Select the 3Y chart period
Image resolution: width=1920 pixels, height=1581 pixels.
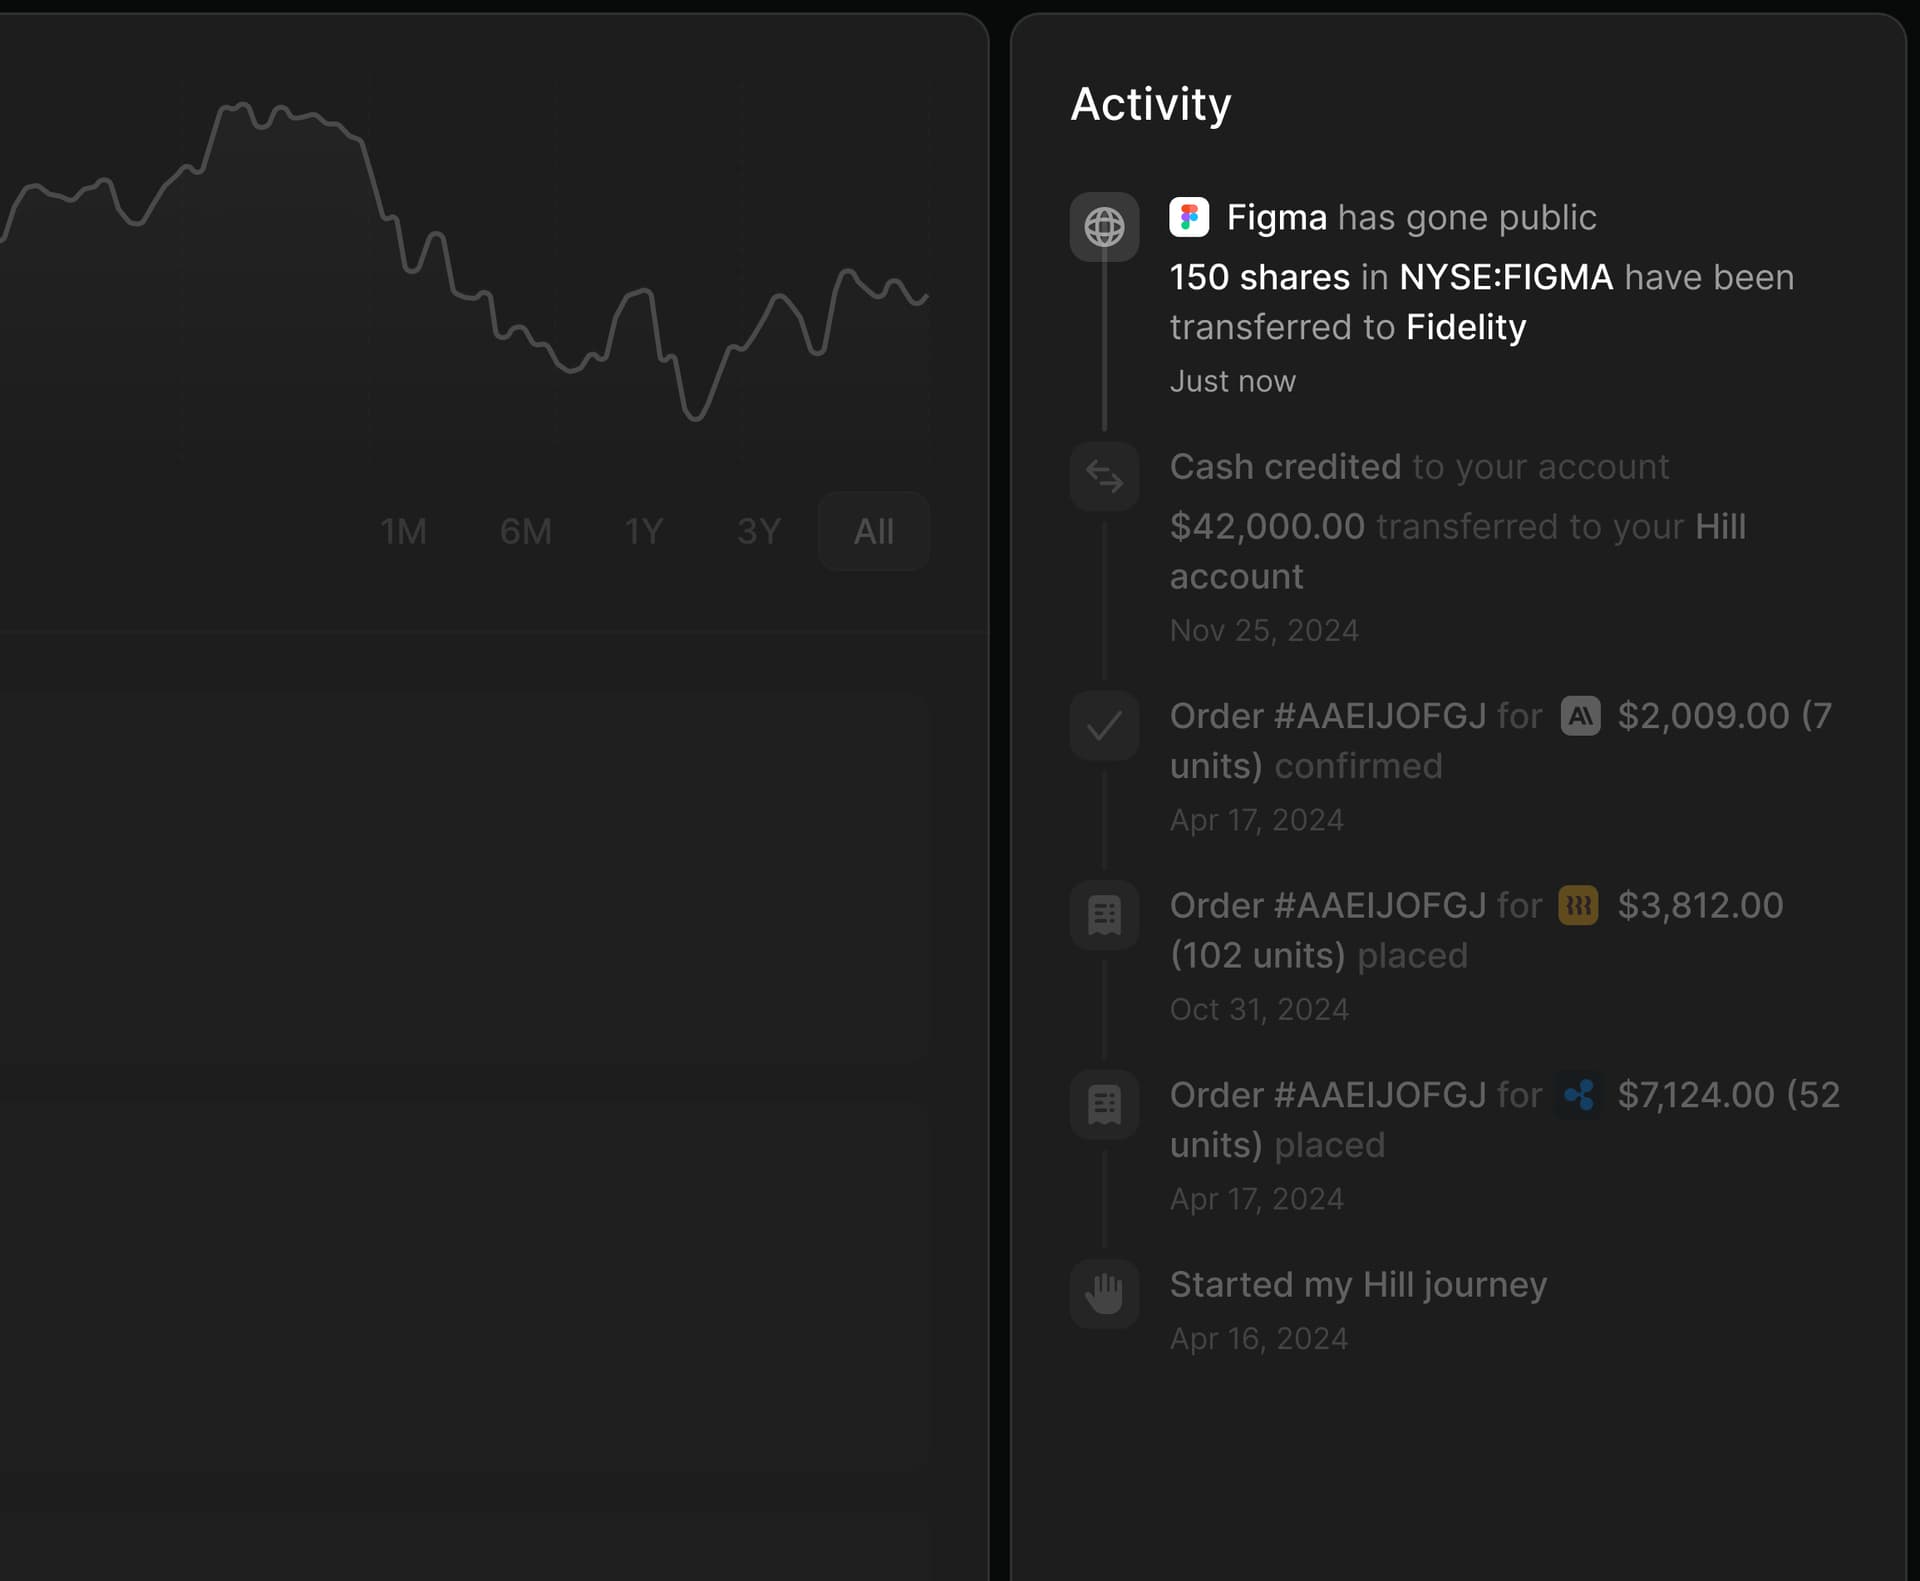758,531
